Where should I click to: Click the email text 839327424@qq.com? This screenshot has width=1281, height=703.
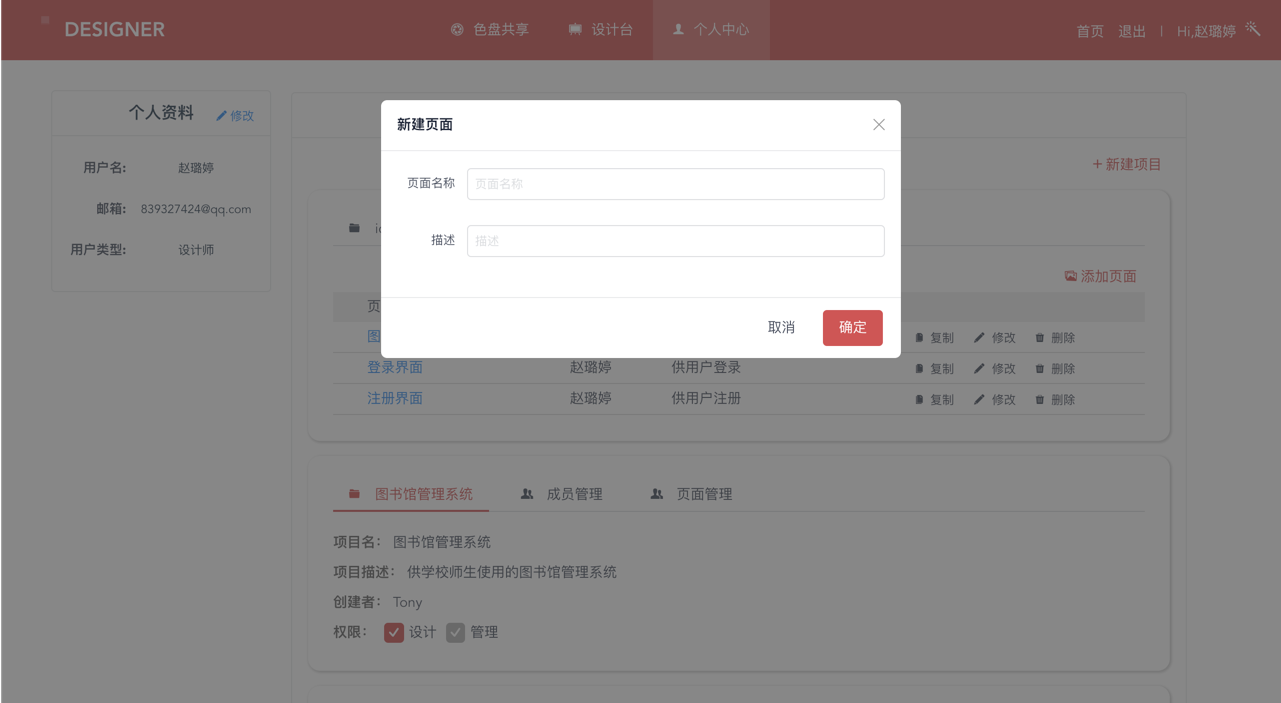pos(196,209)
